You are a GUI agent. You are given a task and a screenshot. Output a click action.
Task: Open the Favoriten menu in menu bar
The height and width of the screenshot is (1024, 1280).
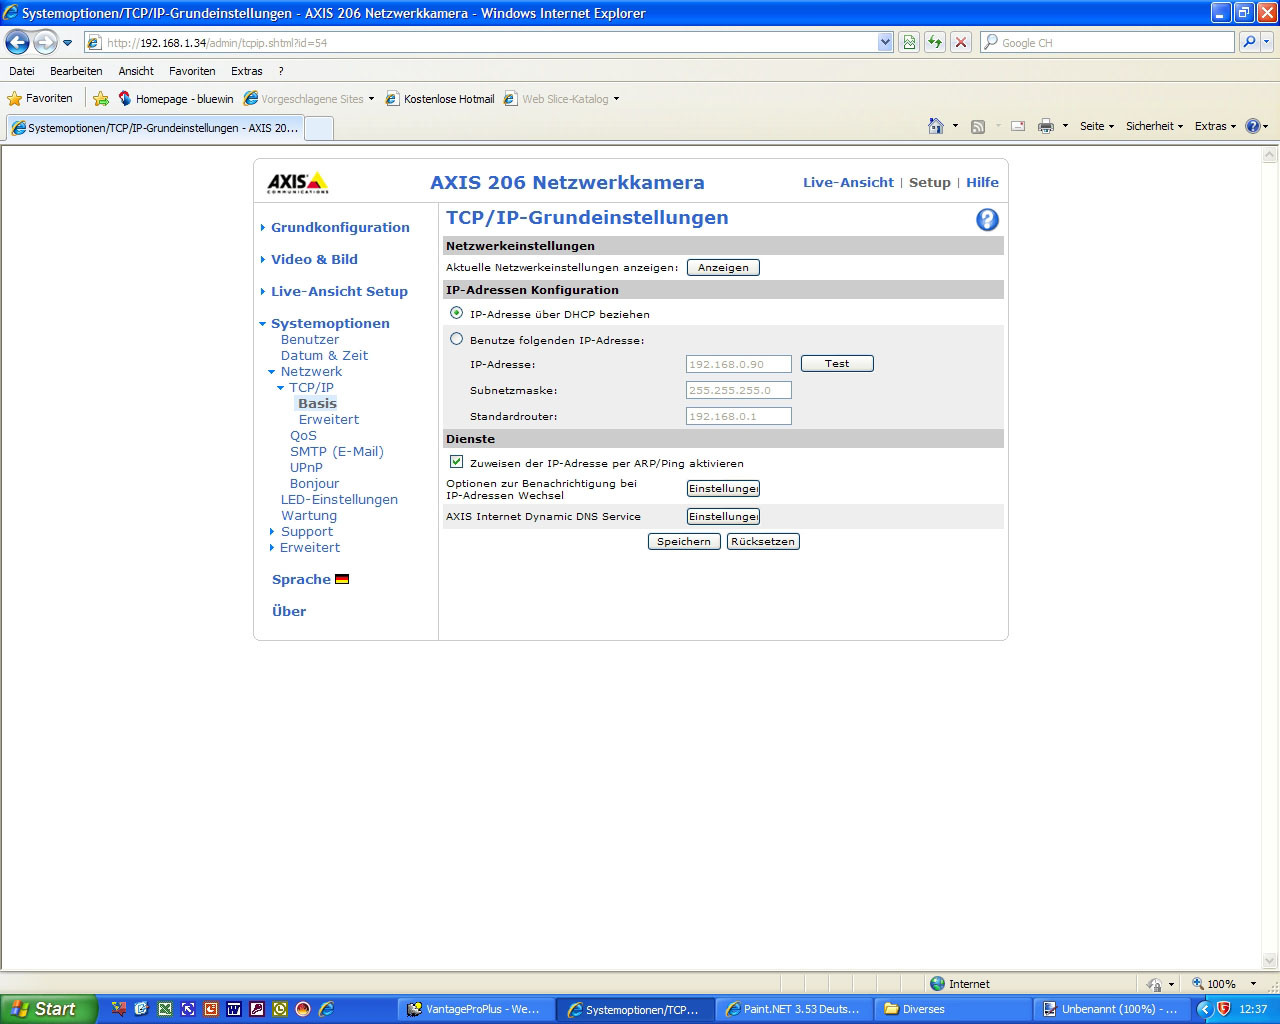coord(192,71)
